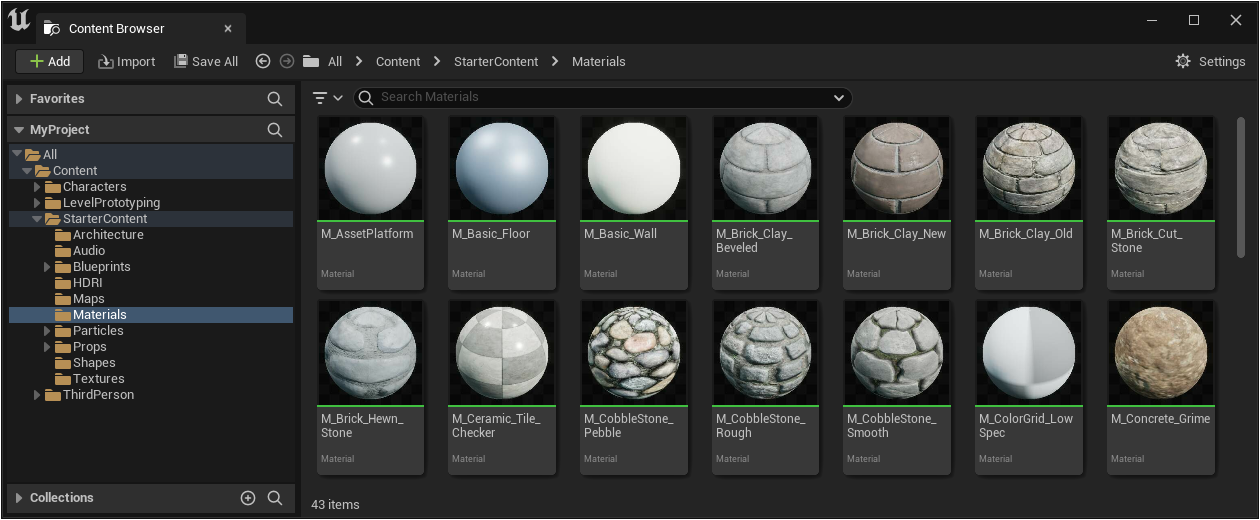Image resolution: width=1260 pixels, height=520 pixels.
Task: Collapse the StarterContent folder
Action: point(38,219)
